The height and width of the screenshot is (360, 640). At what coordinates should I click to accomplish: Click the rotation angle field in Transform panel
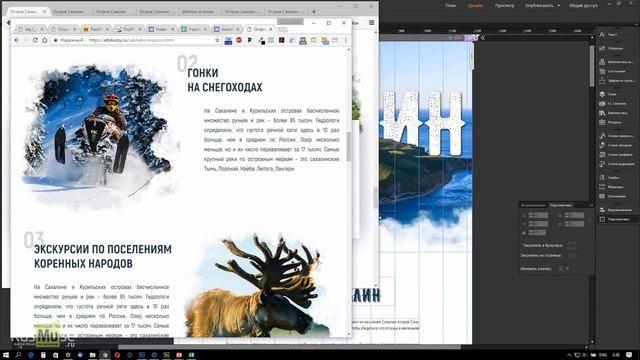pyautogui.click(x=537, y=232)
